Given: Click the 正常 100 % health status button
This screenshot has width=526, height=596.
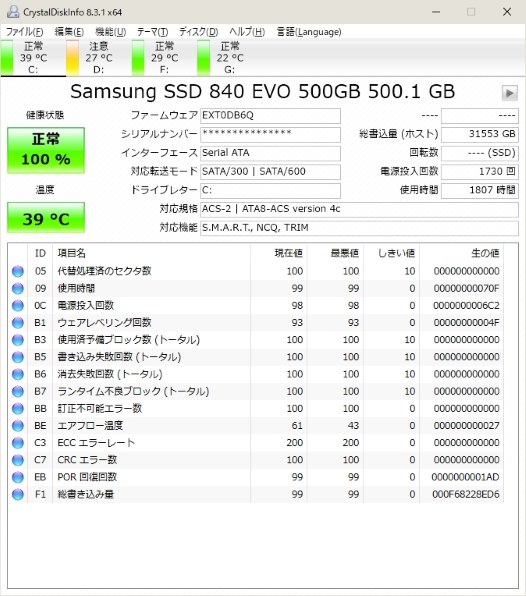Looking at the screenshot, I should (x=46, y=150).
